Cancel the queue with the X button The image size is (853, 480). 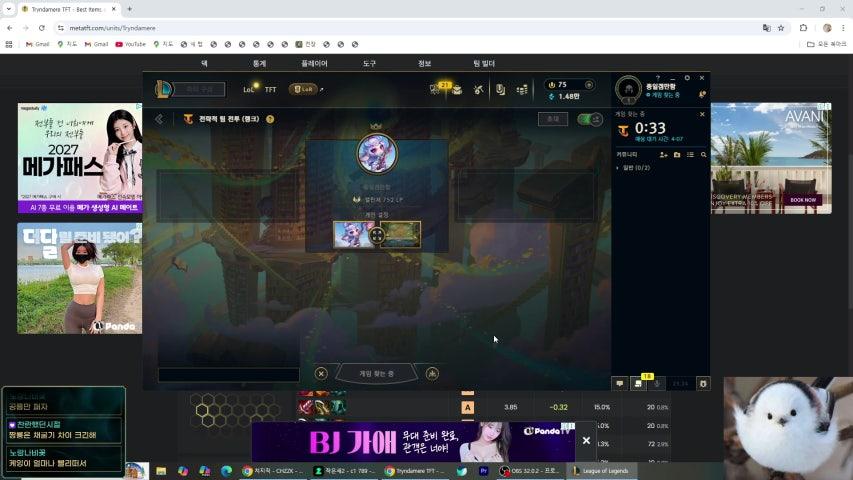pos(321,373)
